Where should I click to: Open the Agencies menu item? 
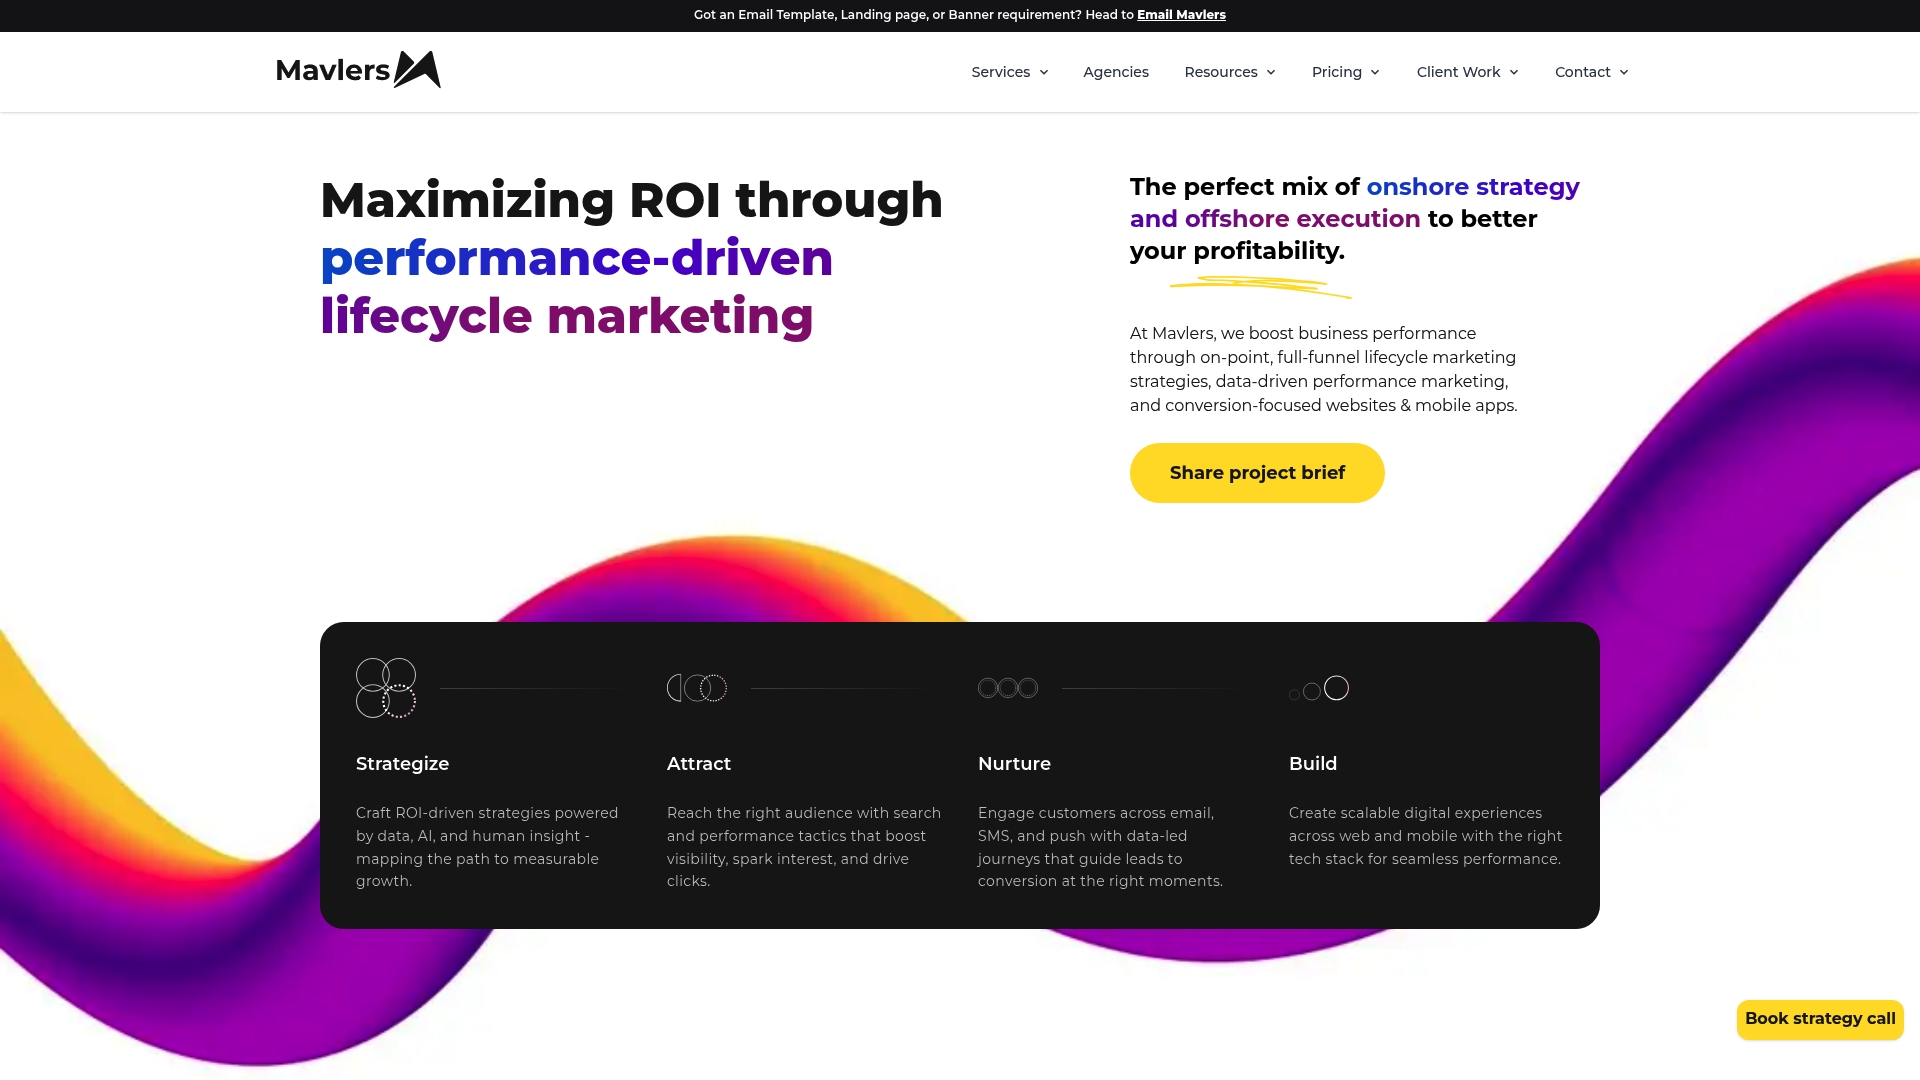click(x=1116, y=72)
